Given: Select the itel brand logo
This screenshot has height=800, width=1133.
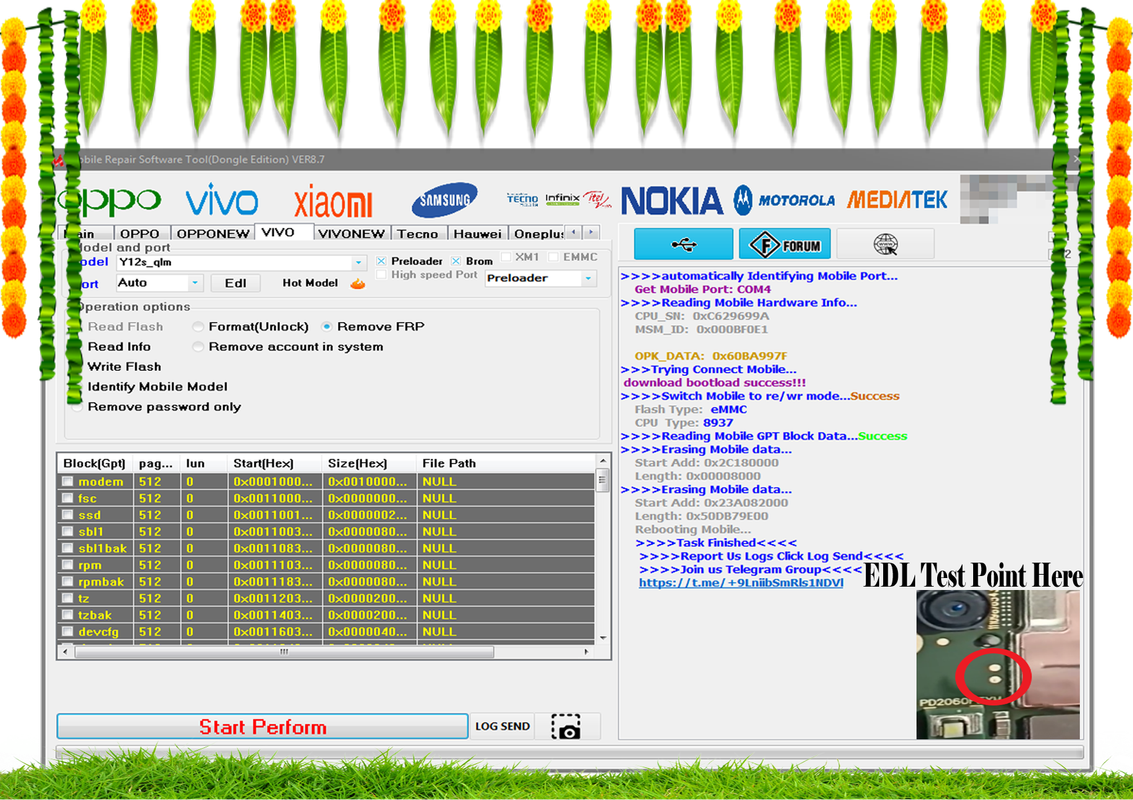Looking at the screenshot, I should click(598, 199).
